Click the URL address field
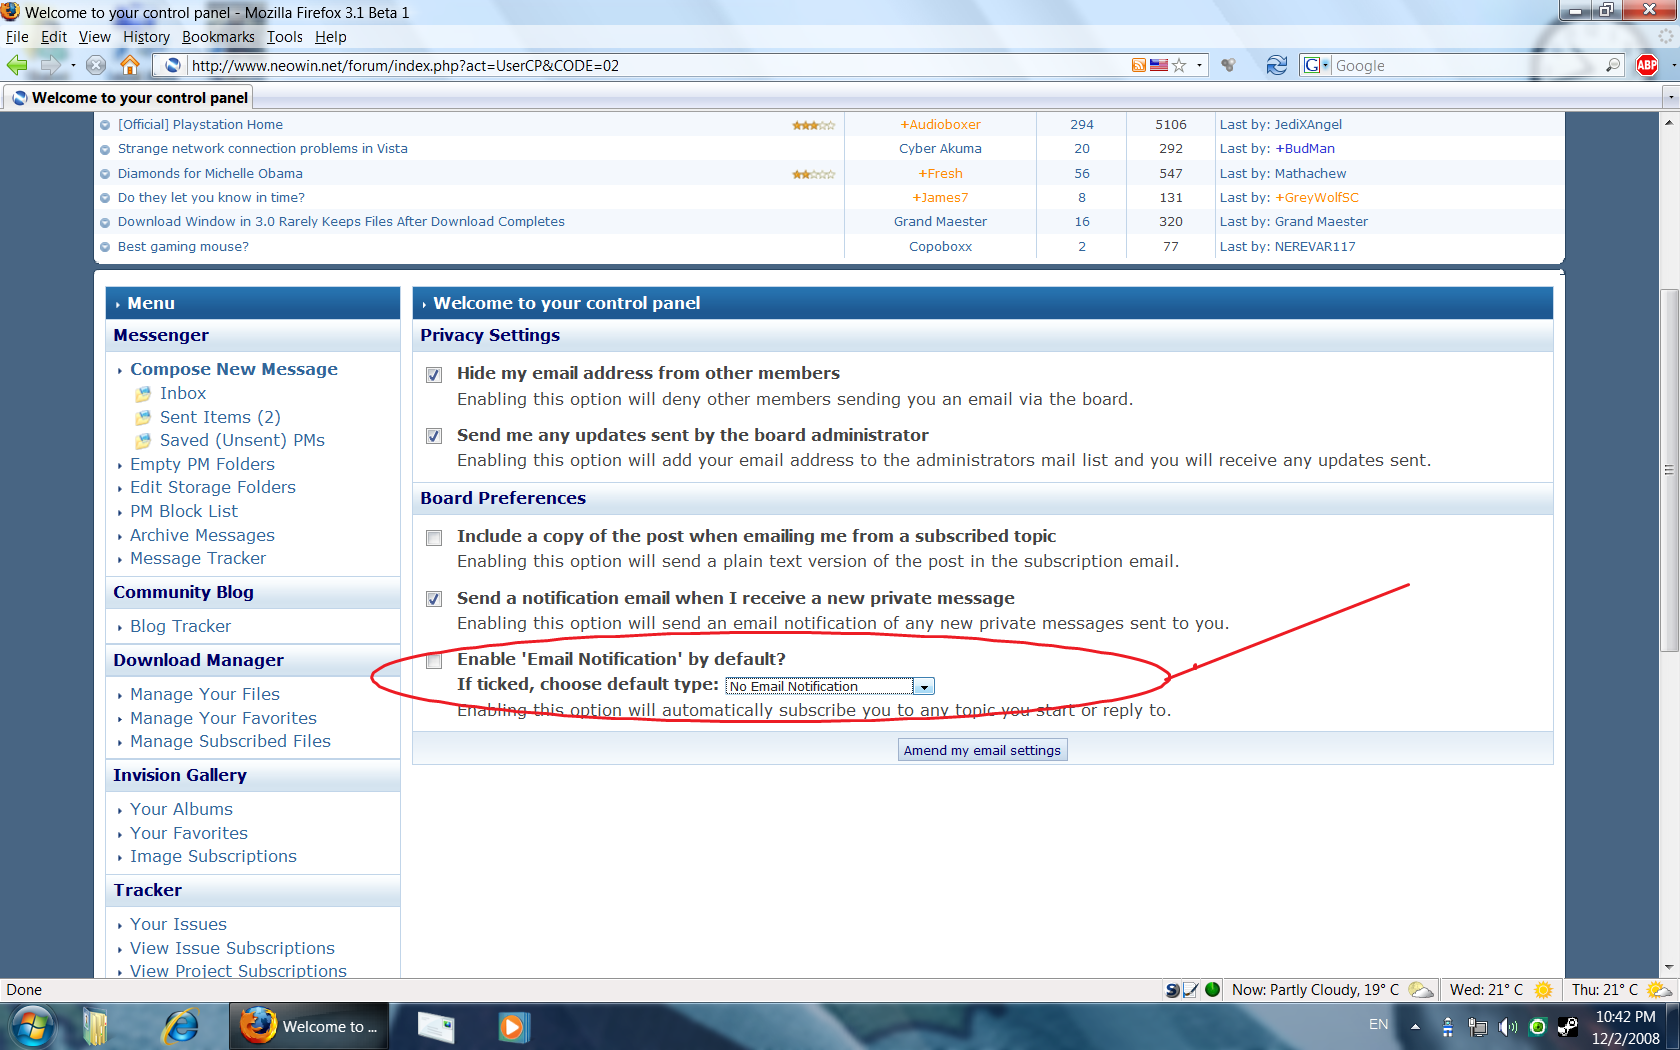 pos(655,65)
